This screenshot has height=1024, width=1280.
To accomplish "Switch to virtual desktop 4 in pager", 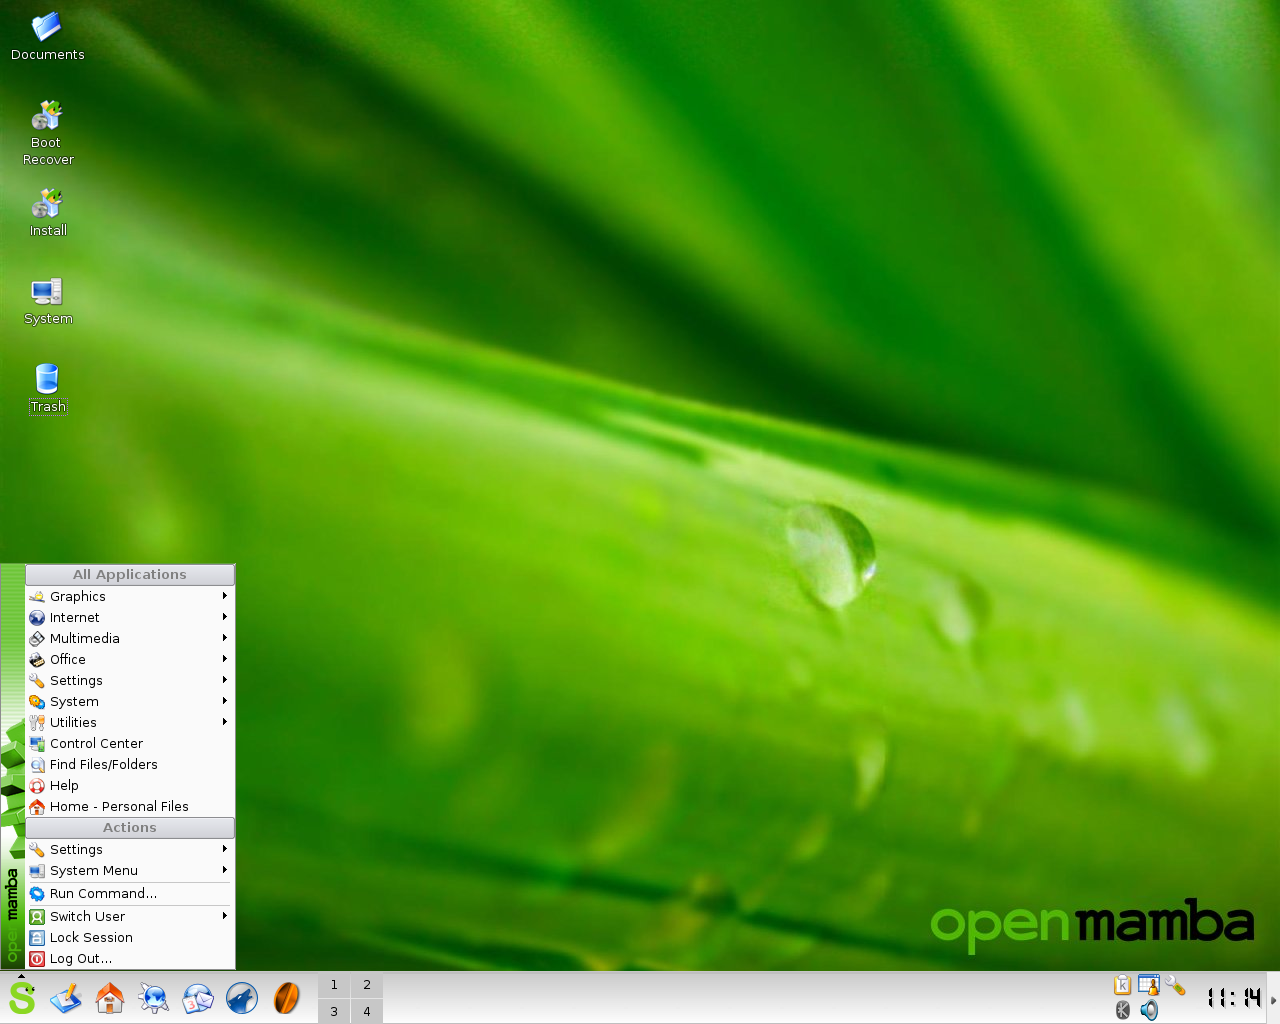I will pyautogui.click(x=367, y=1011).
